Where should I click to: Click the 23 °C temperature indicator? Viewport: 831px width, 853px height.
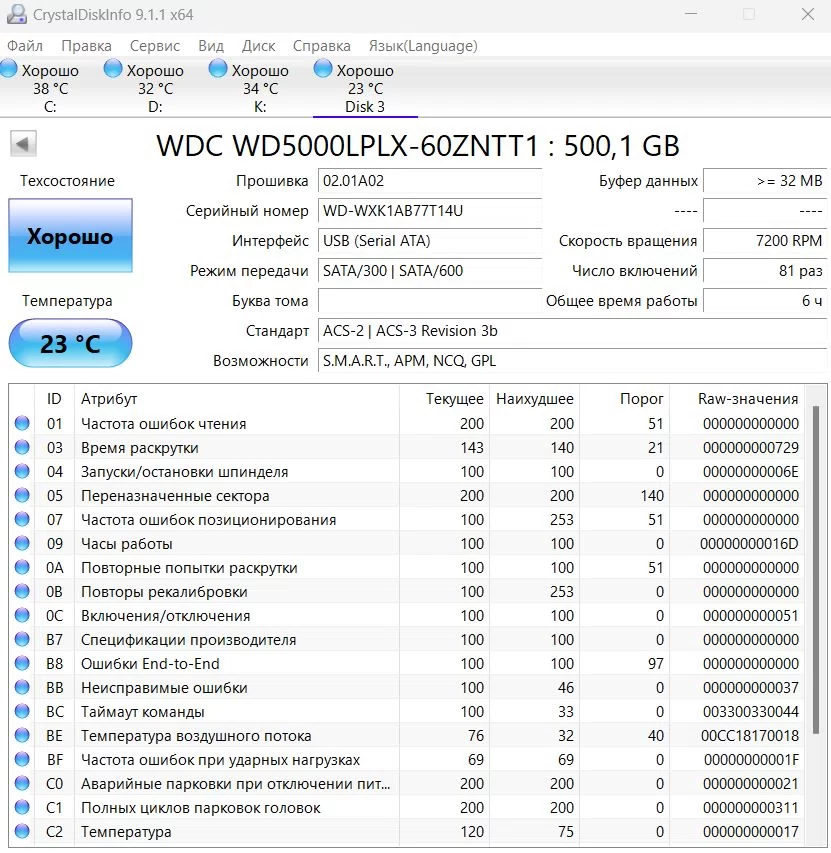(x=70, y=343)
